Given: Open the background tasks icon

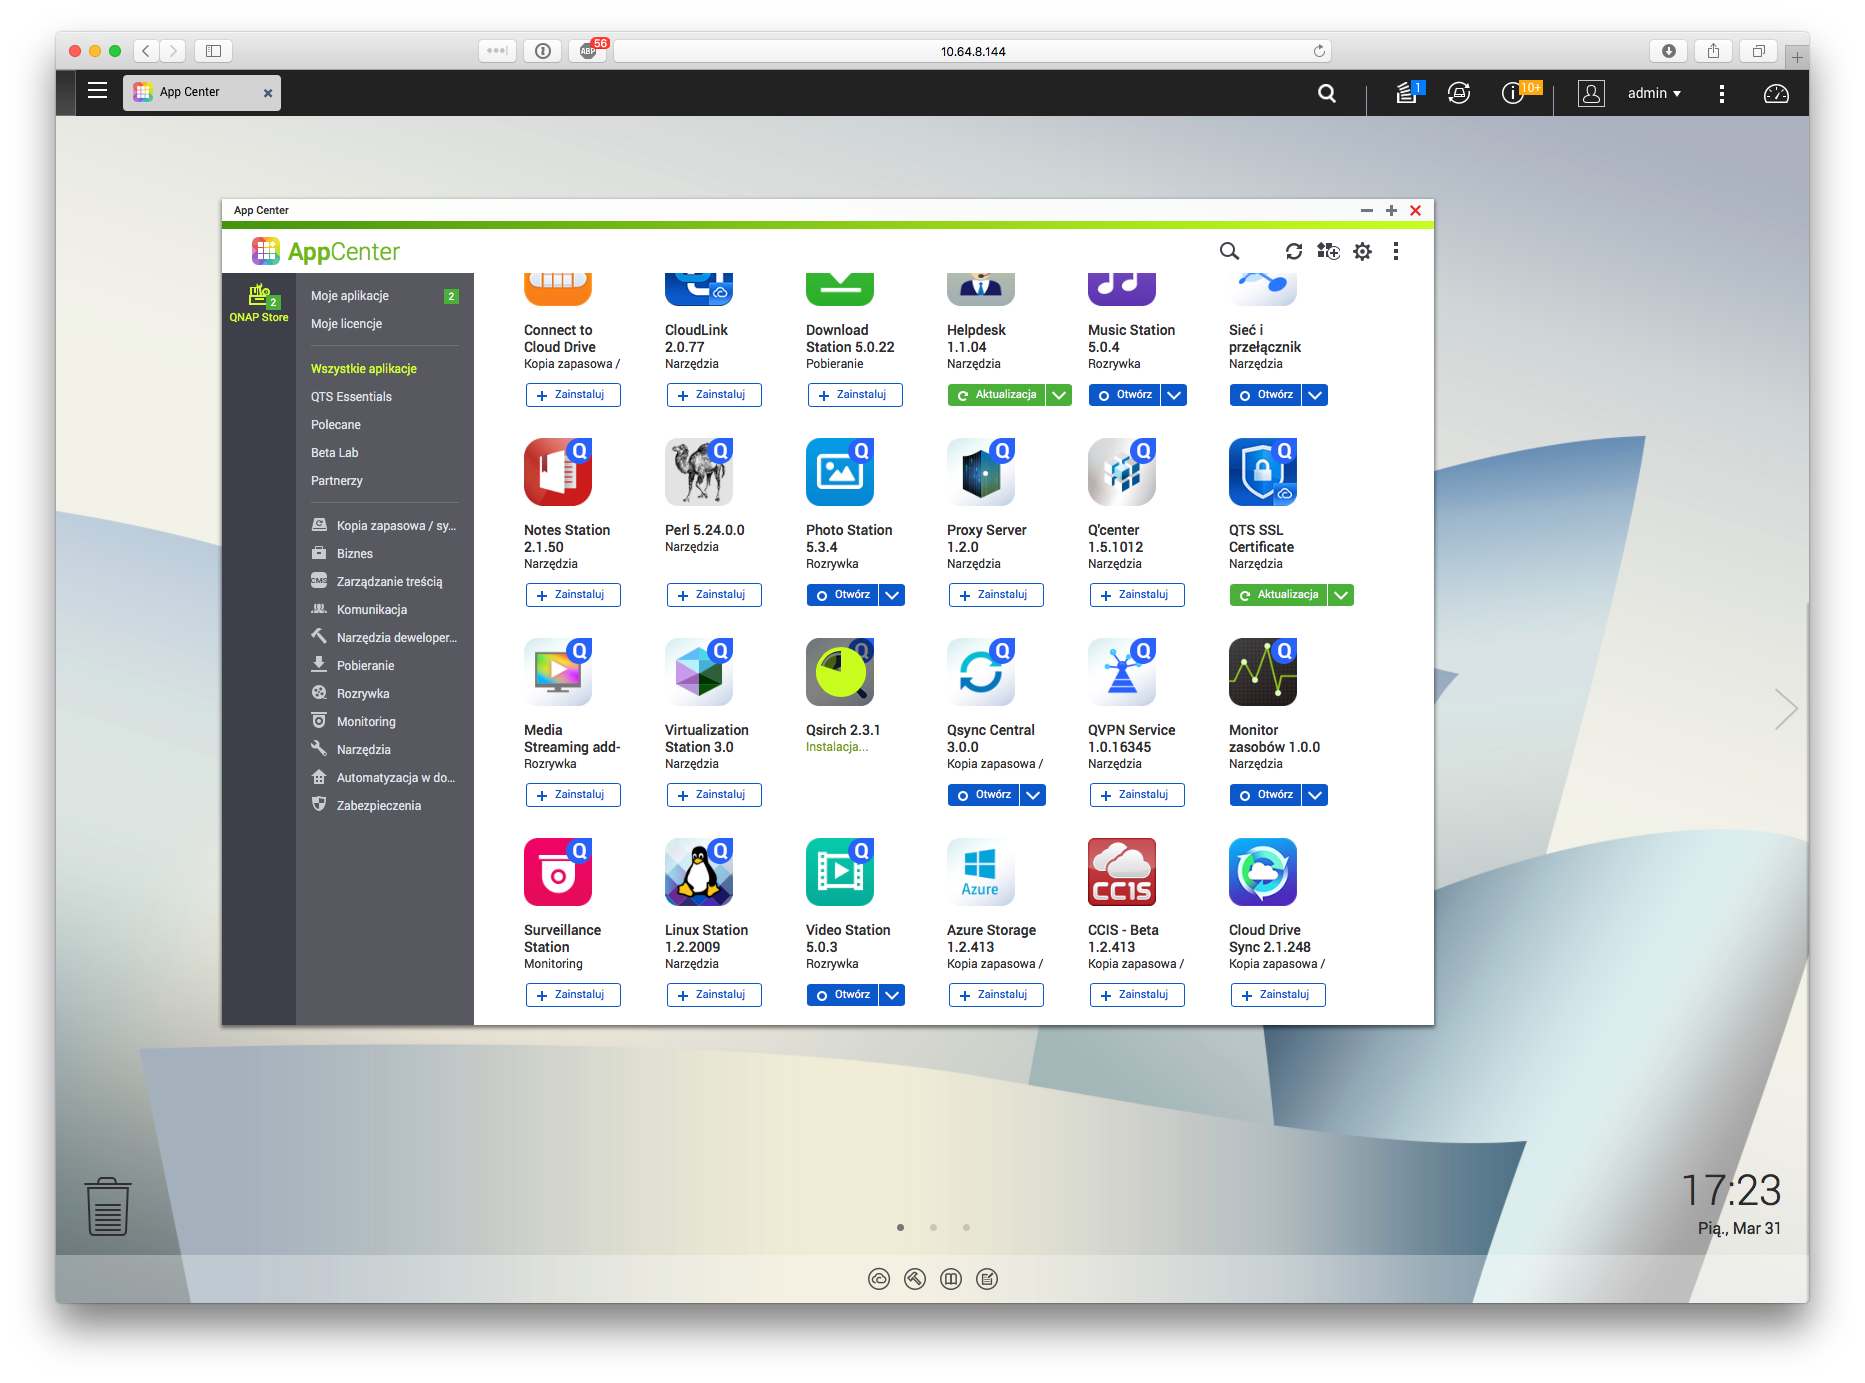Looking at the screenshot, I should coord(1408,93).
